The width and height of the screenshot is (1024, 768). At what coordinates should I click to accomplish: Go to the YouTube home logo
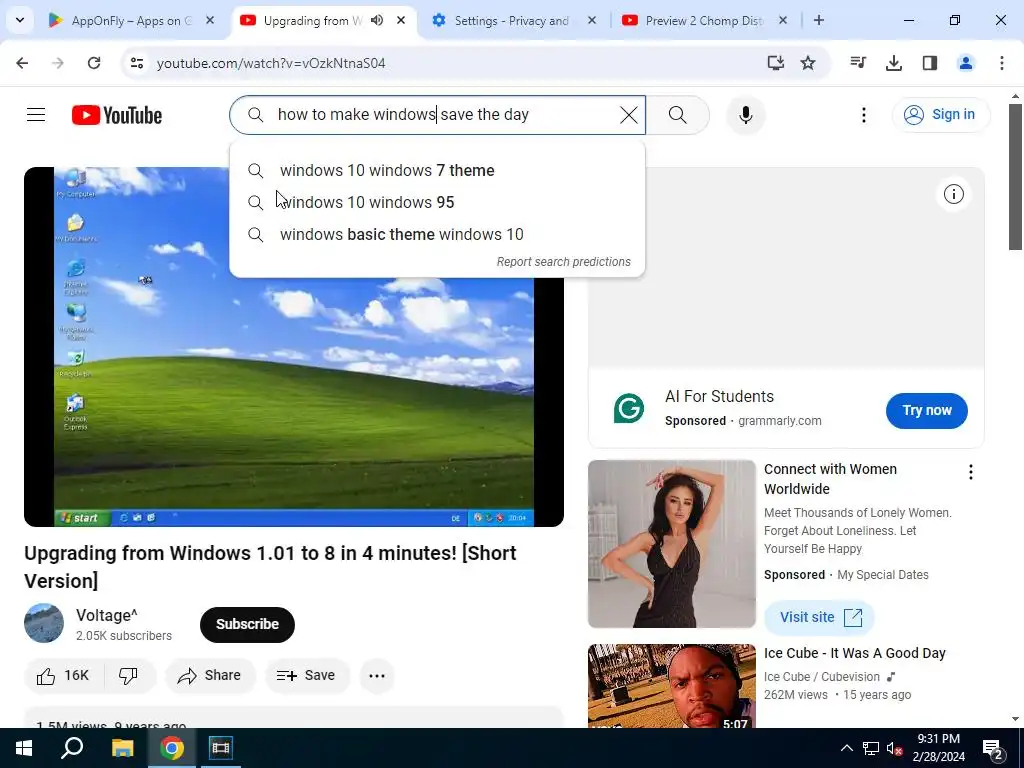pos(117,115)
